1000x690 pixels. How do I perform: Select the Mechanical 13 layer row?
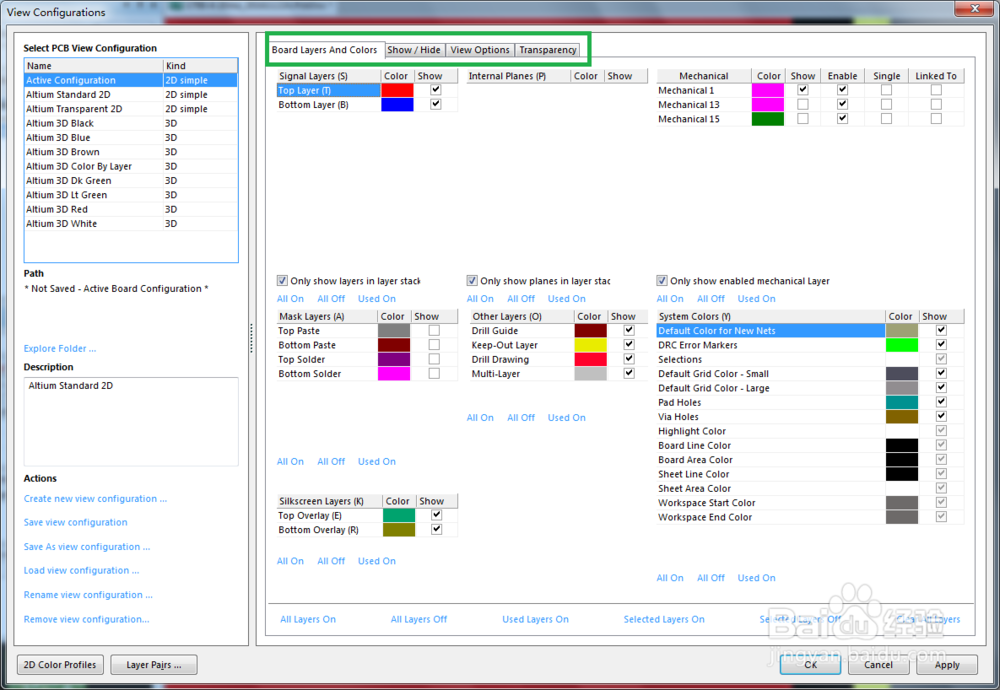pos(810,105)
